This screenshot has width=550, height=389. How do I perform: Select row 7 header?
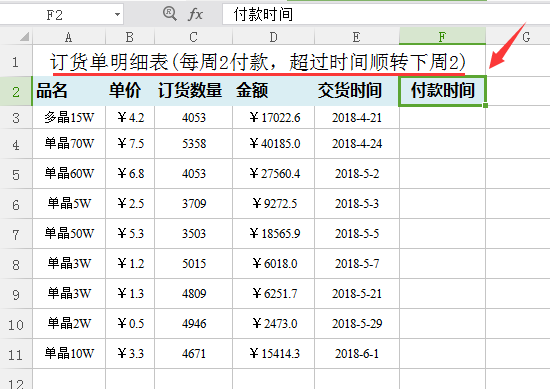coord(16,234)
